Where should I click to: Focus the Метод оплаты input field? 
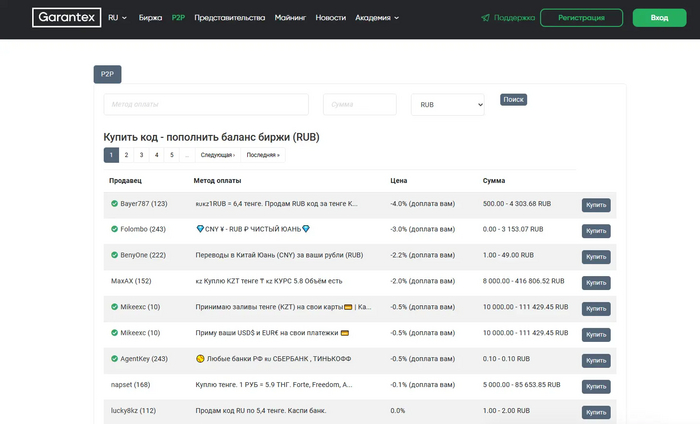point(207,104)
